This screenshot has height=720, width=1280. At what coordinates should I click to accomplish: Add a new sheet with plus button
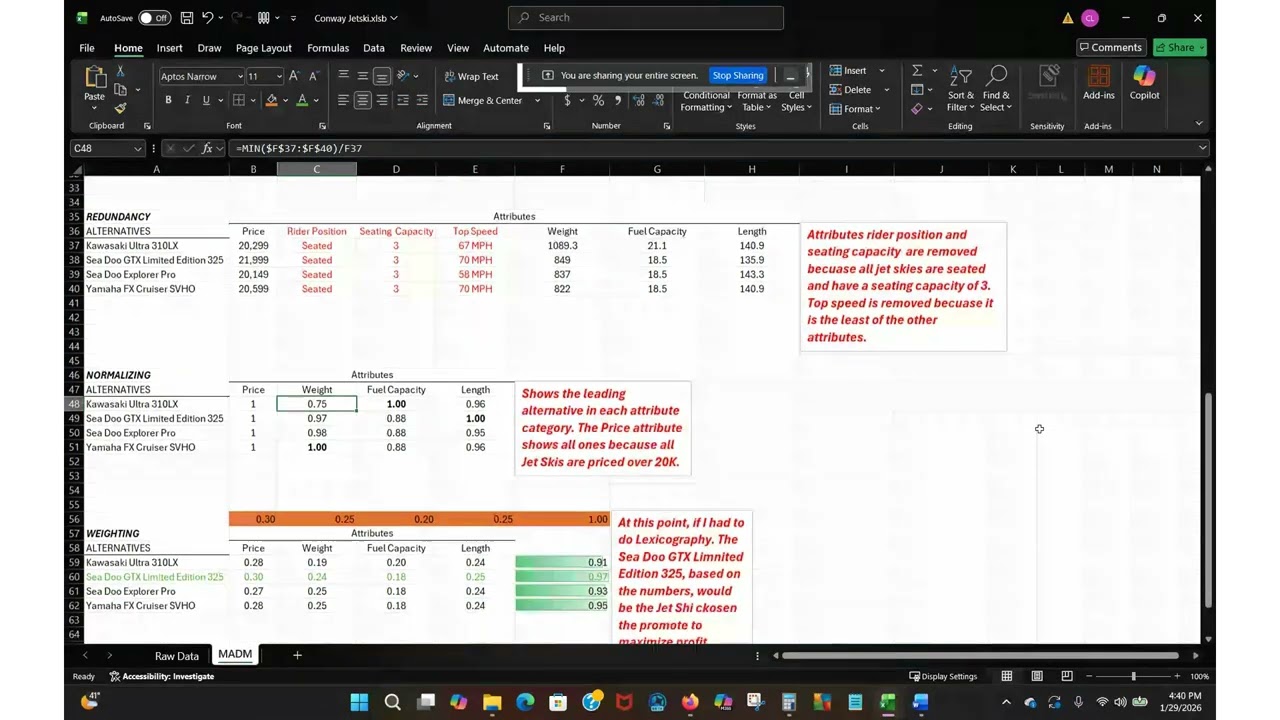[x=297, y=655]
